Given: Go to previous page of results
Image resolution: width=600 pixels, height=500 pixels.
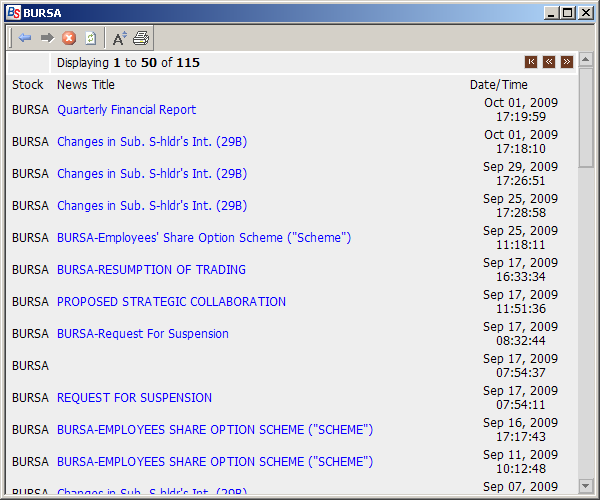Looking at the screenshot, I should [549, 62].
